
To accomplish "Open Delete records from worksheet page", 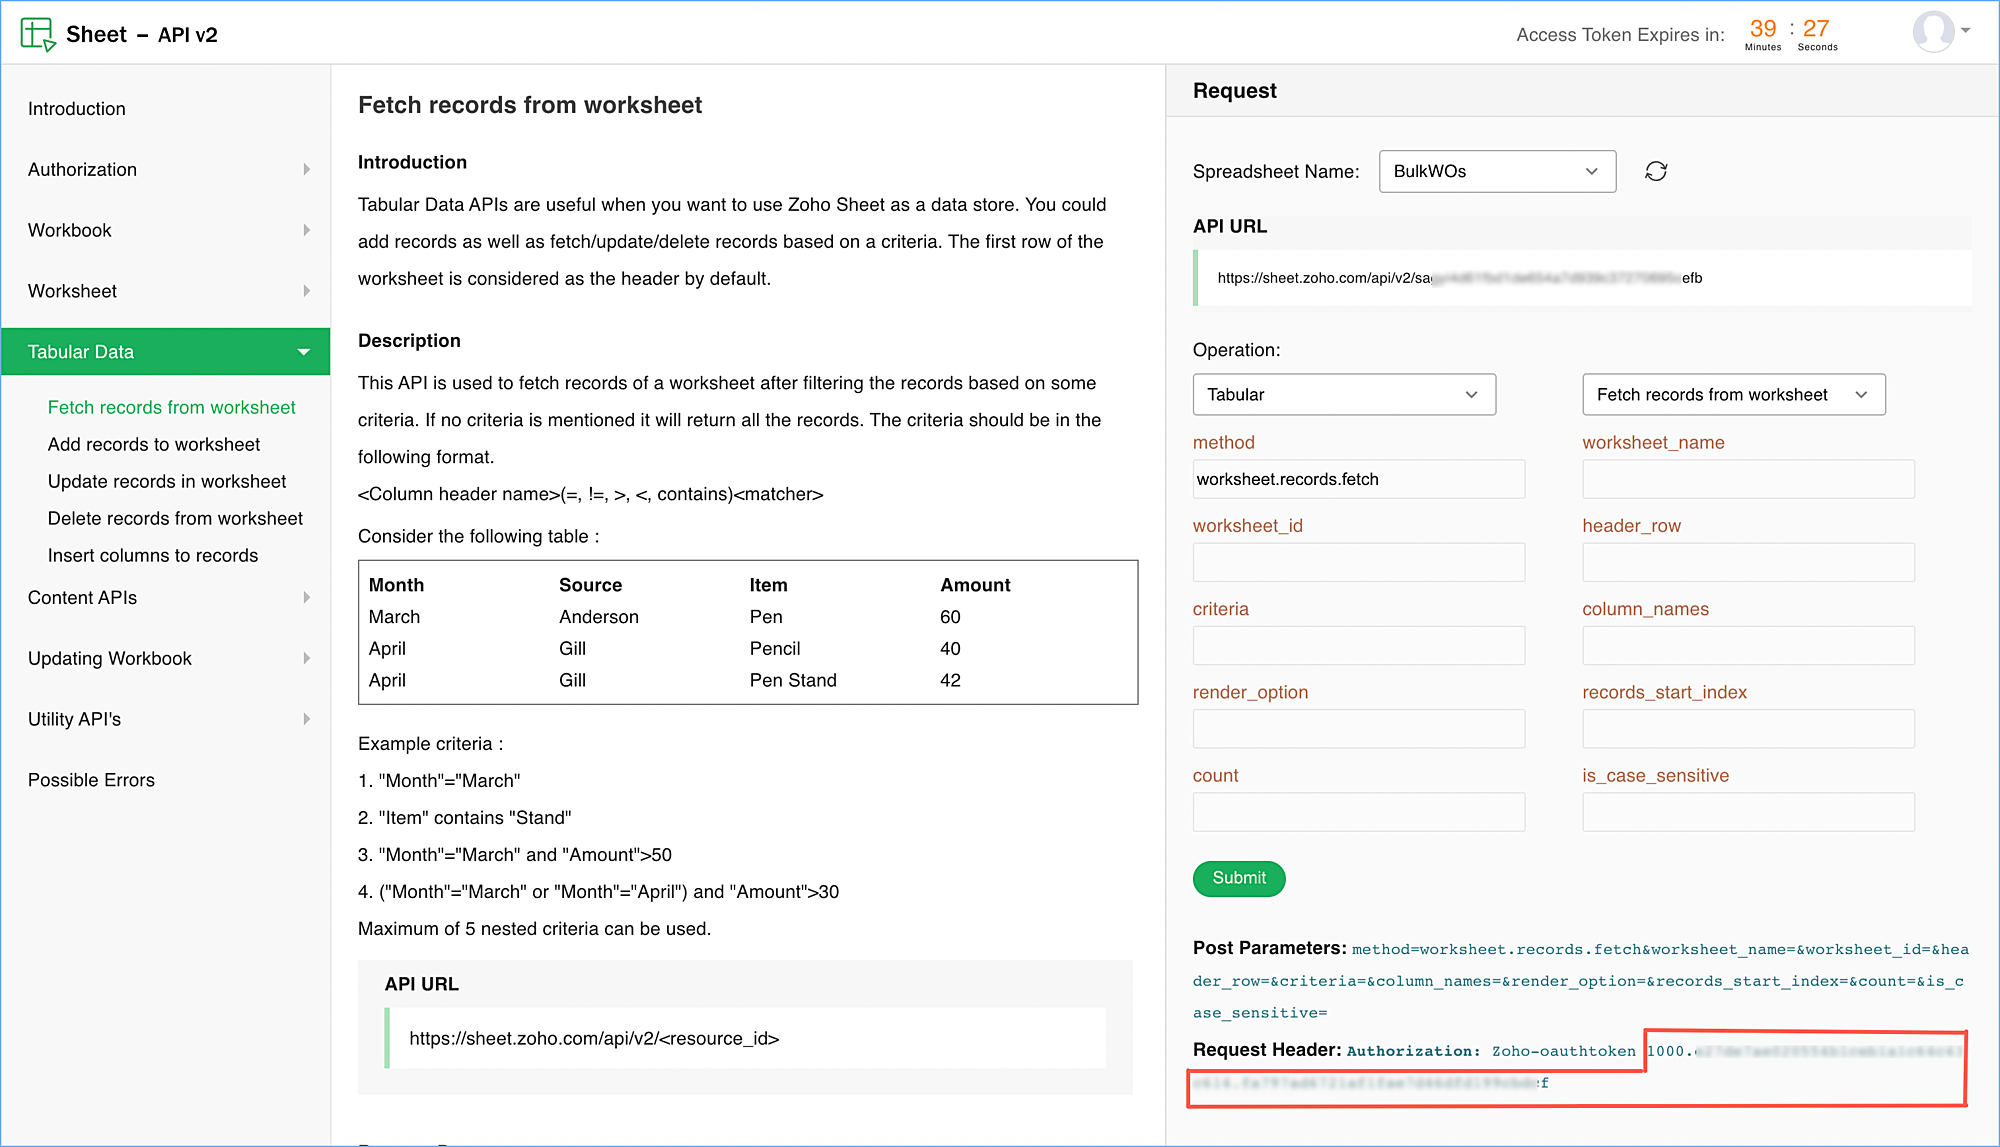I will tap(175, 518).
